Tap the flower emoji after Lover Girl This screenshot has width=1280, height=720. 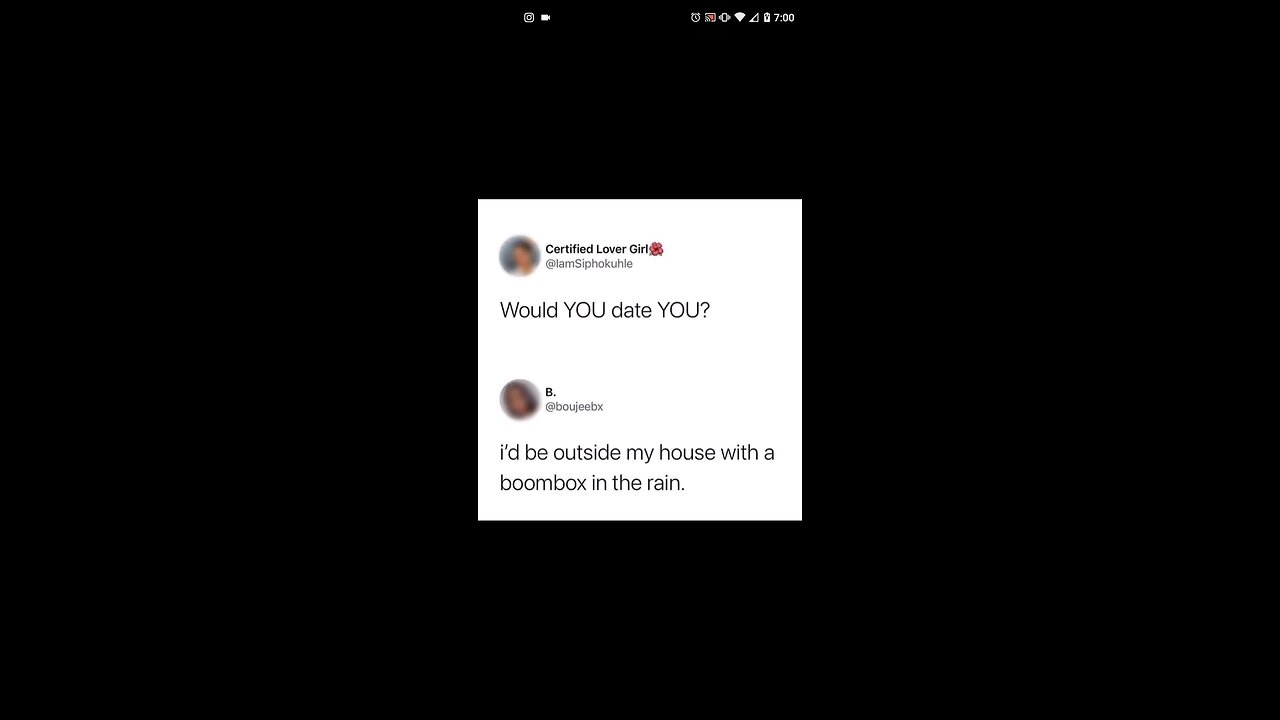click(656, 249)
